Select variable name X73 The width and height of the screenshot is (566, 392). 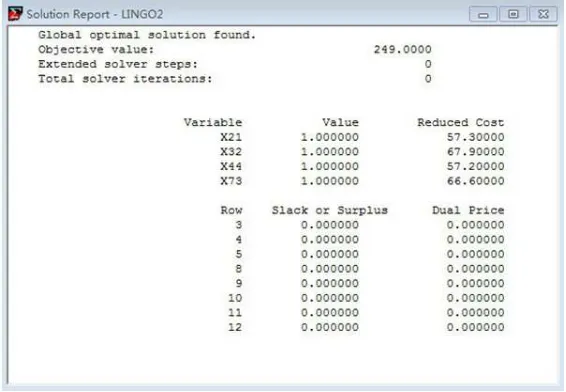[x=231, y=181]
